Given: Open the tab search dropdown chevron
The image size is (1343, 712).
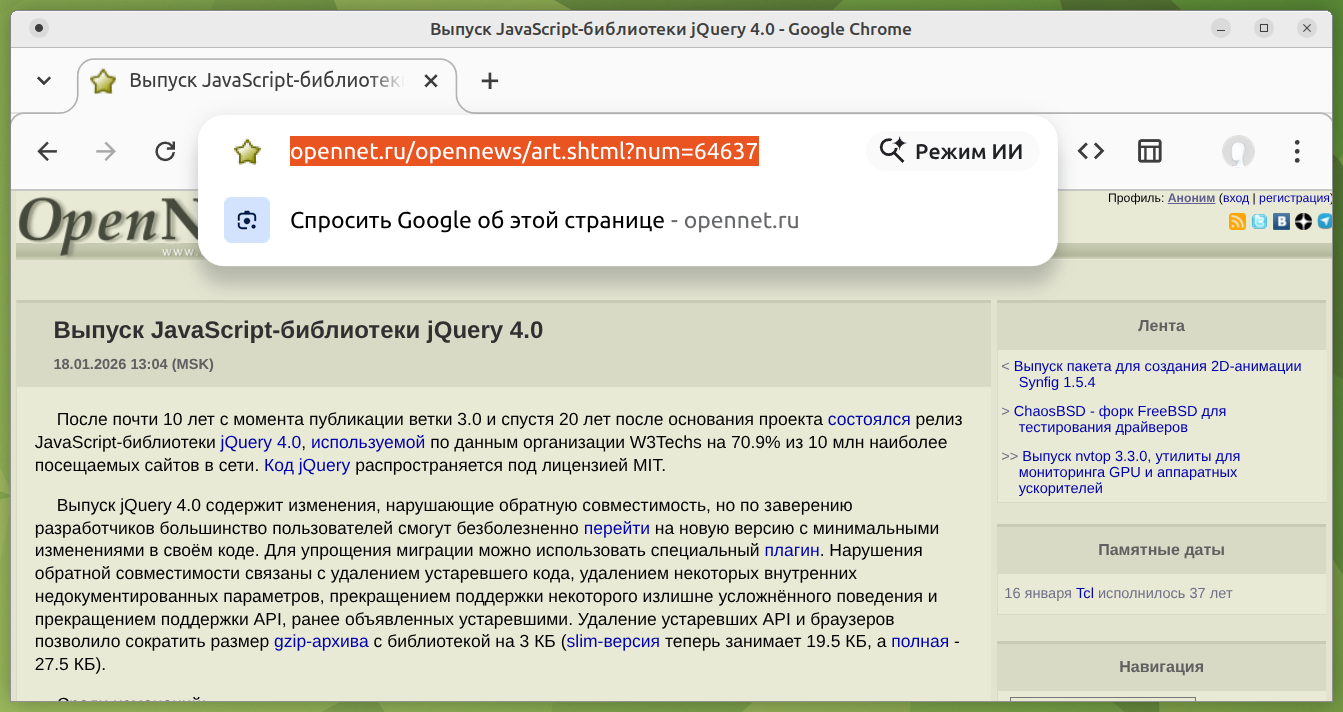Looking at the screenshot, I should click(44, 81).
